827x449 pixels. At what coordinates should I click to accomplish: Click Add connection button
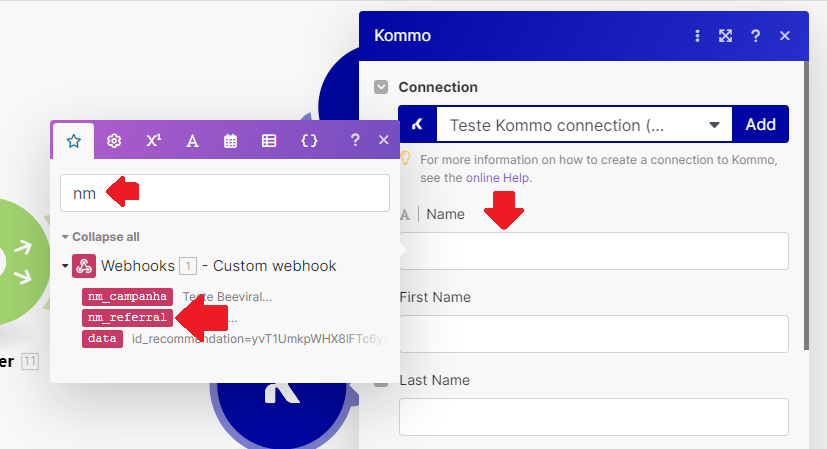click(761, 125)
